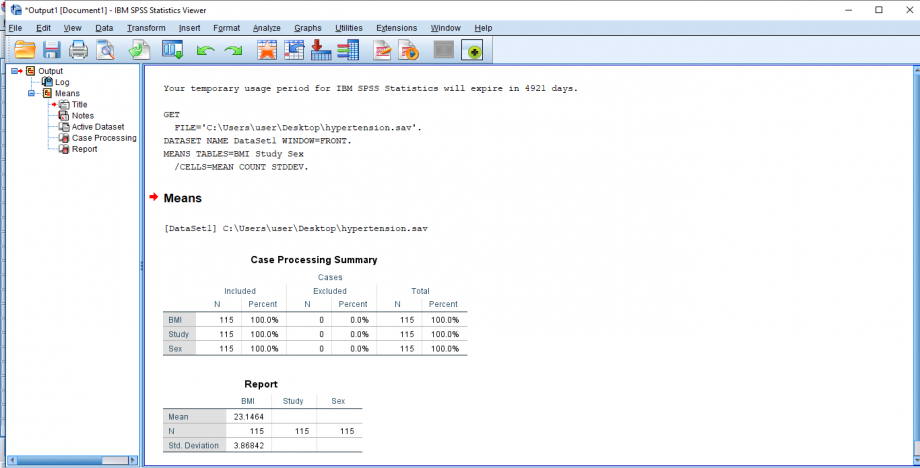The height and width of the screenshot is (468, 920).
Task: Collapse the Output root tree node
Action: pyautogui.click(x=14, y=71)
